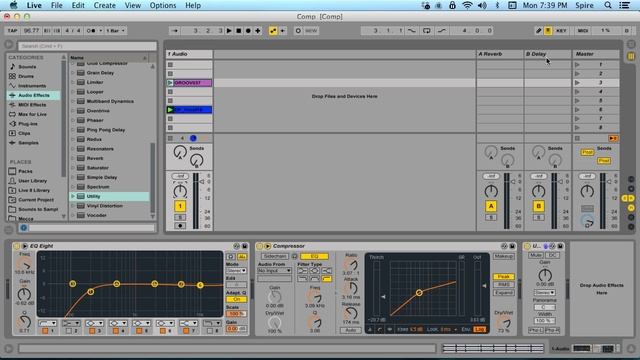Viewport: 640px width, 360px height.
Task: Expand the Grain Delay entry
Action: [73, 73]
